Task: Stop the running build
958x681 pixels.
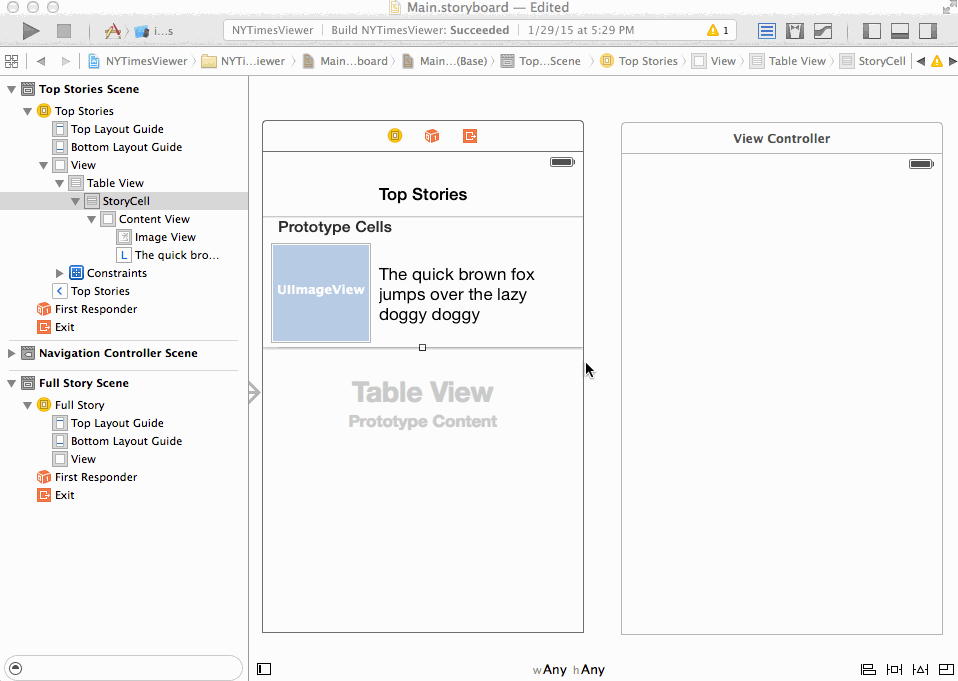Action: pyautogui.click(x=64, y=31)
